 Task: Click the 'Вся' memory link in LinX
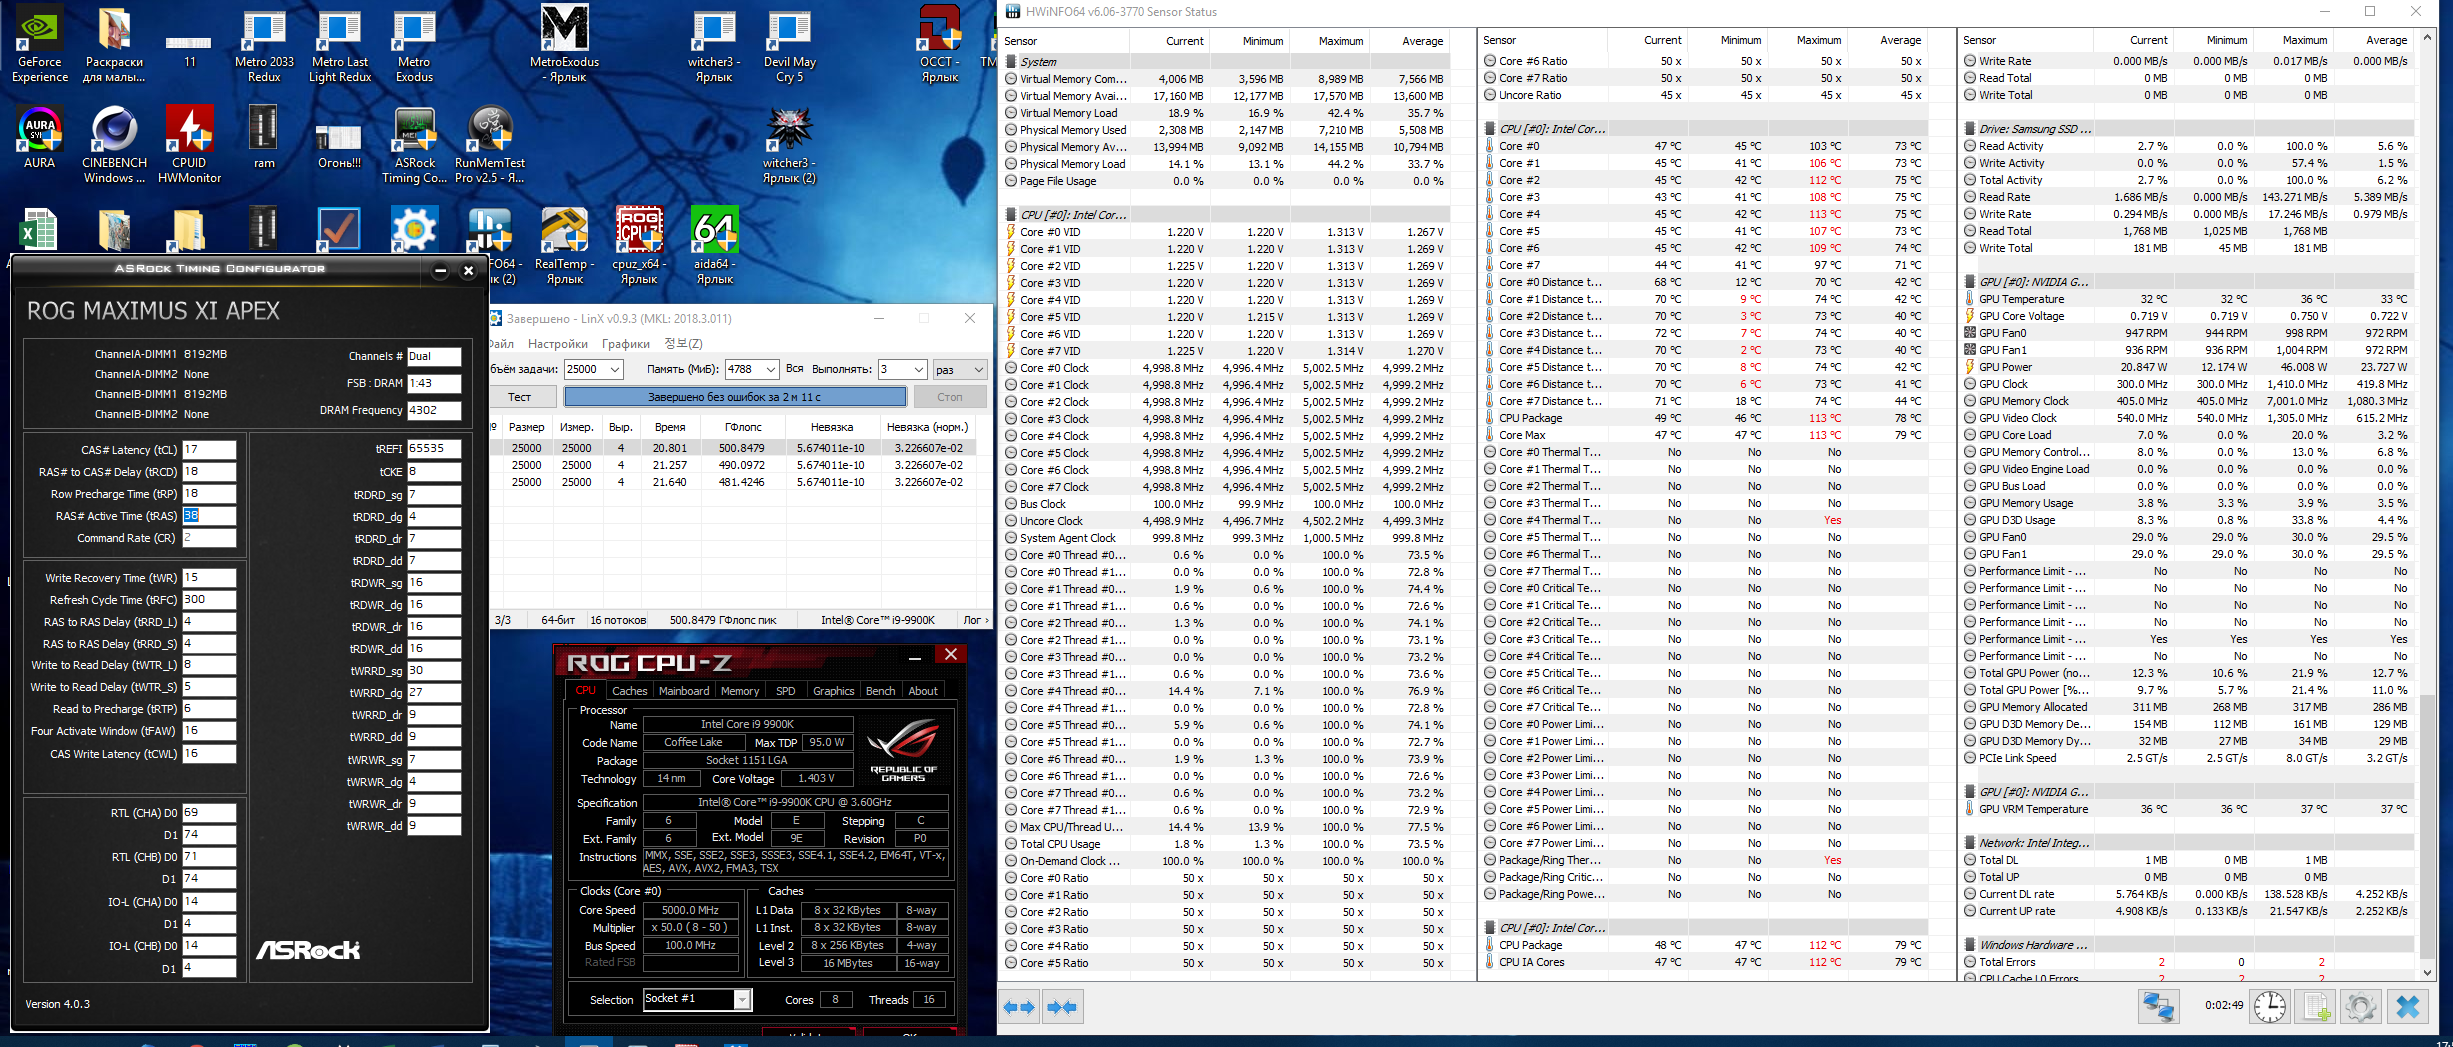[795, 369]
